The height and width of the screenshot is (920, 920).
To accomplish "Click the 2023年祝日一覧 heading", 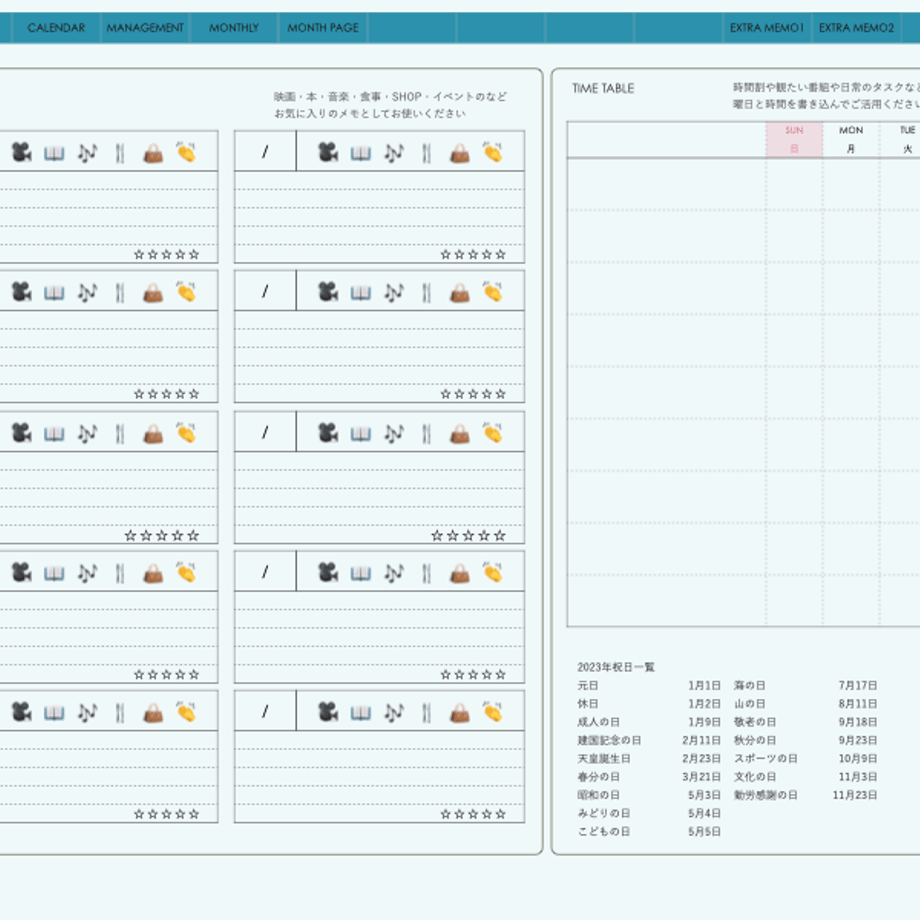I will click(615, 667).
